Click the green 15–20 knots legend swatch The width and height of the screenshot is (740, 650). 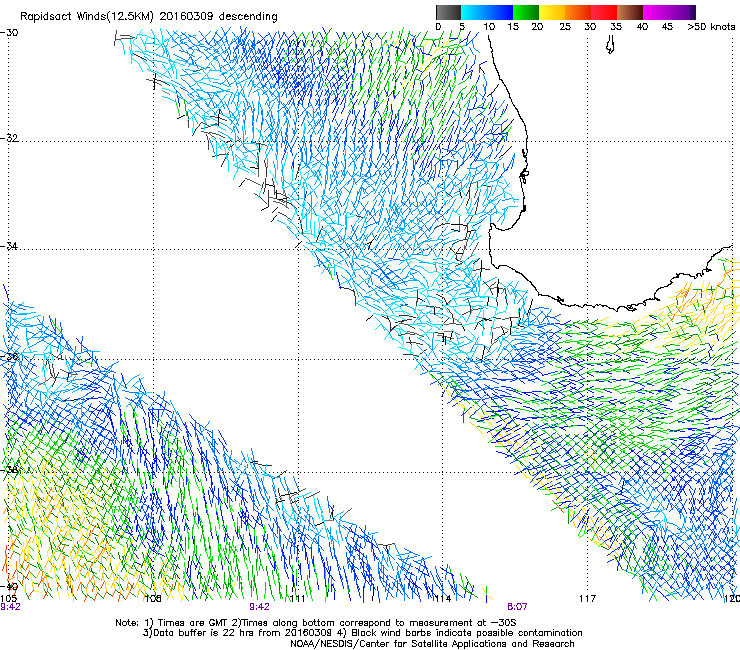[x=526, y=12]
